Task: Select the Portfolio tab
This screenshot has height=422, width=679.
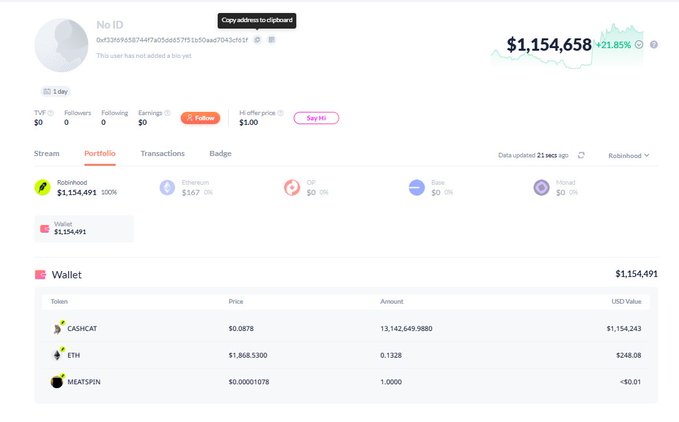Action: (100, 153)
